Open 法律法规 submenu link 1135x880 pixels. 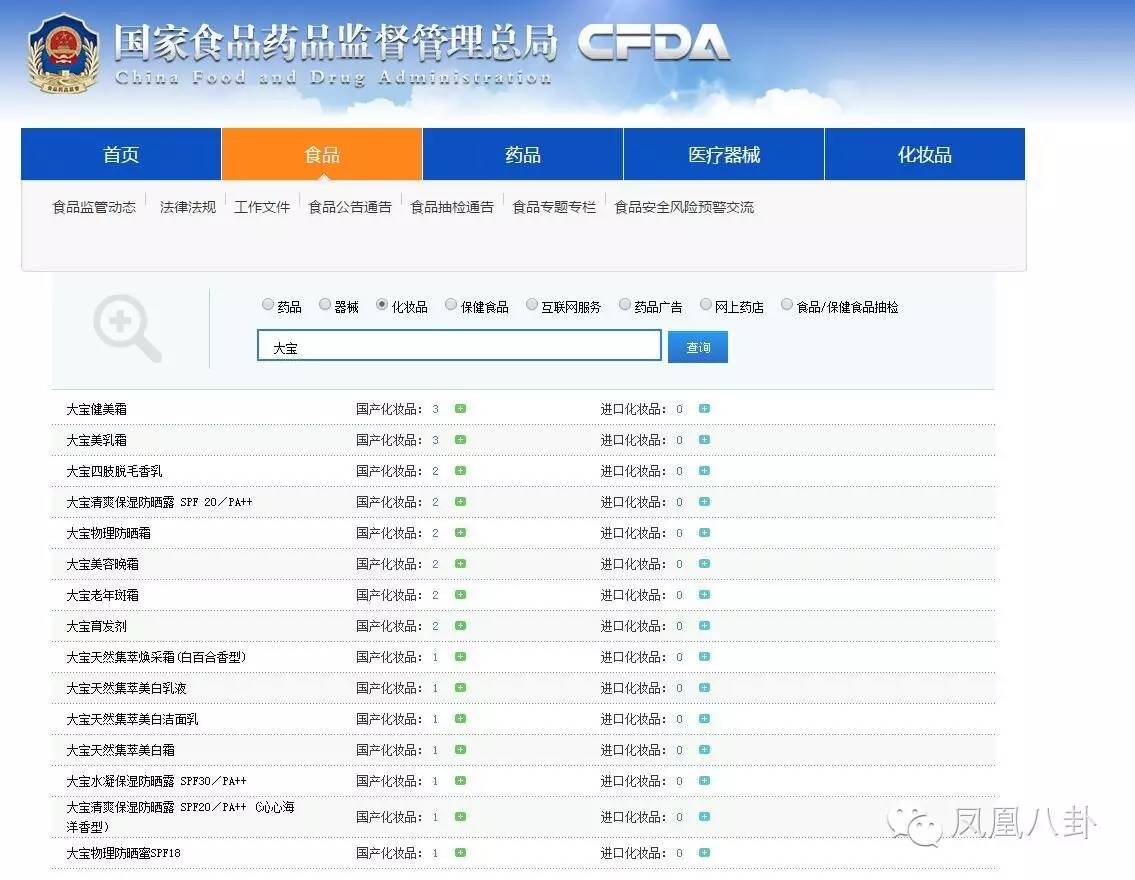pyautogui.click(x=187, y=207)
